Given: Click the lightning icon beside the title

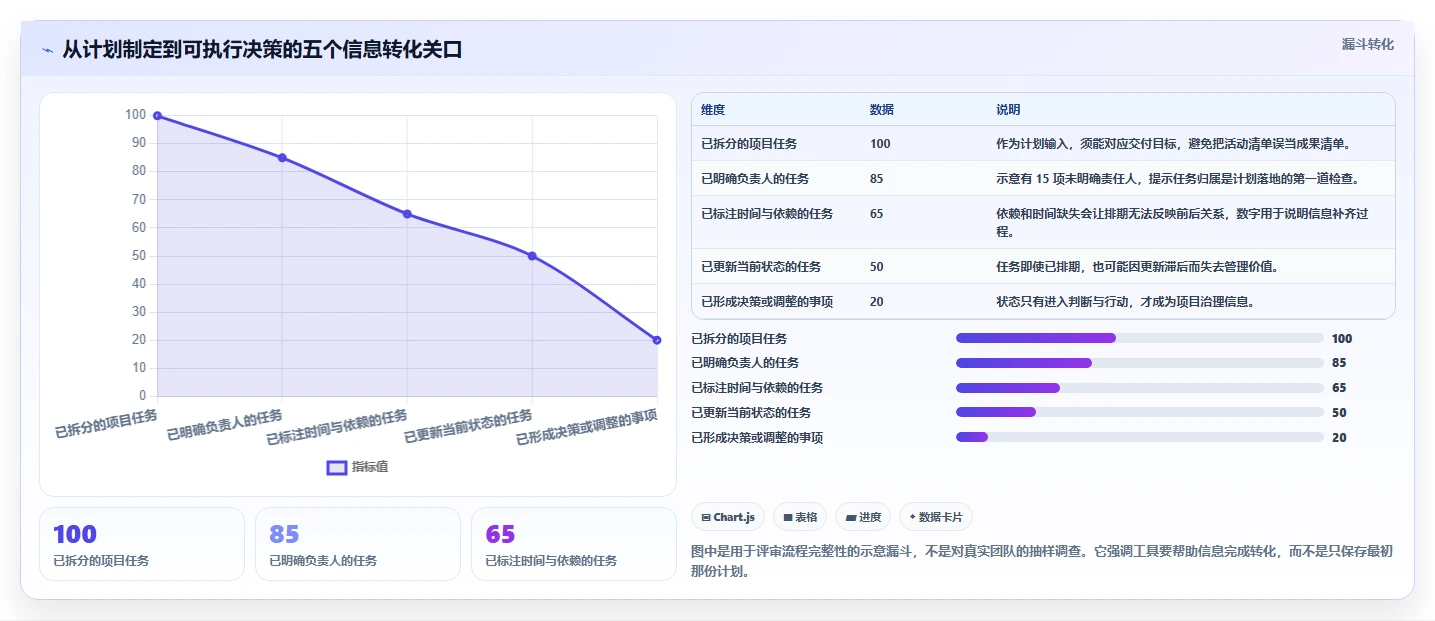Looking at the screenshot, I should pos(47,50).
